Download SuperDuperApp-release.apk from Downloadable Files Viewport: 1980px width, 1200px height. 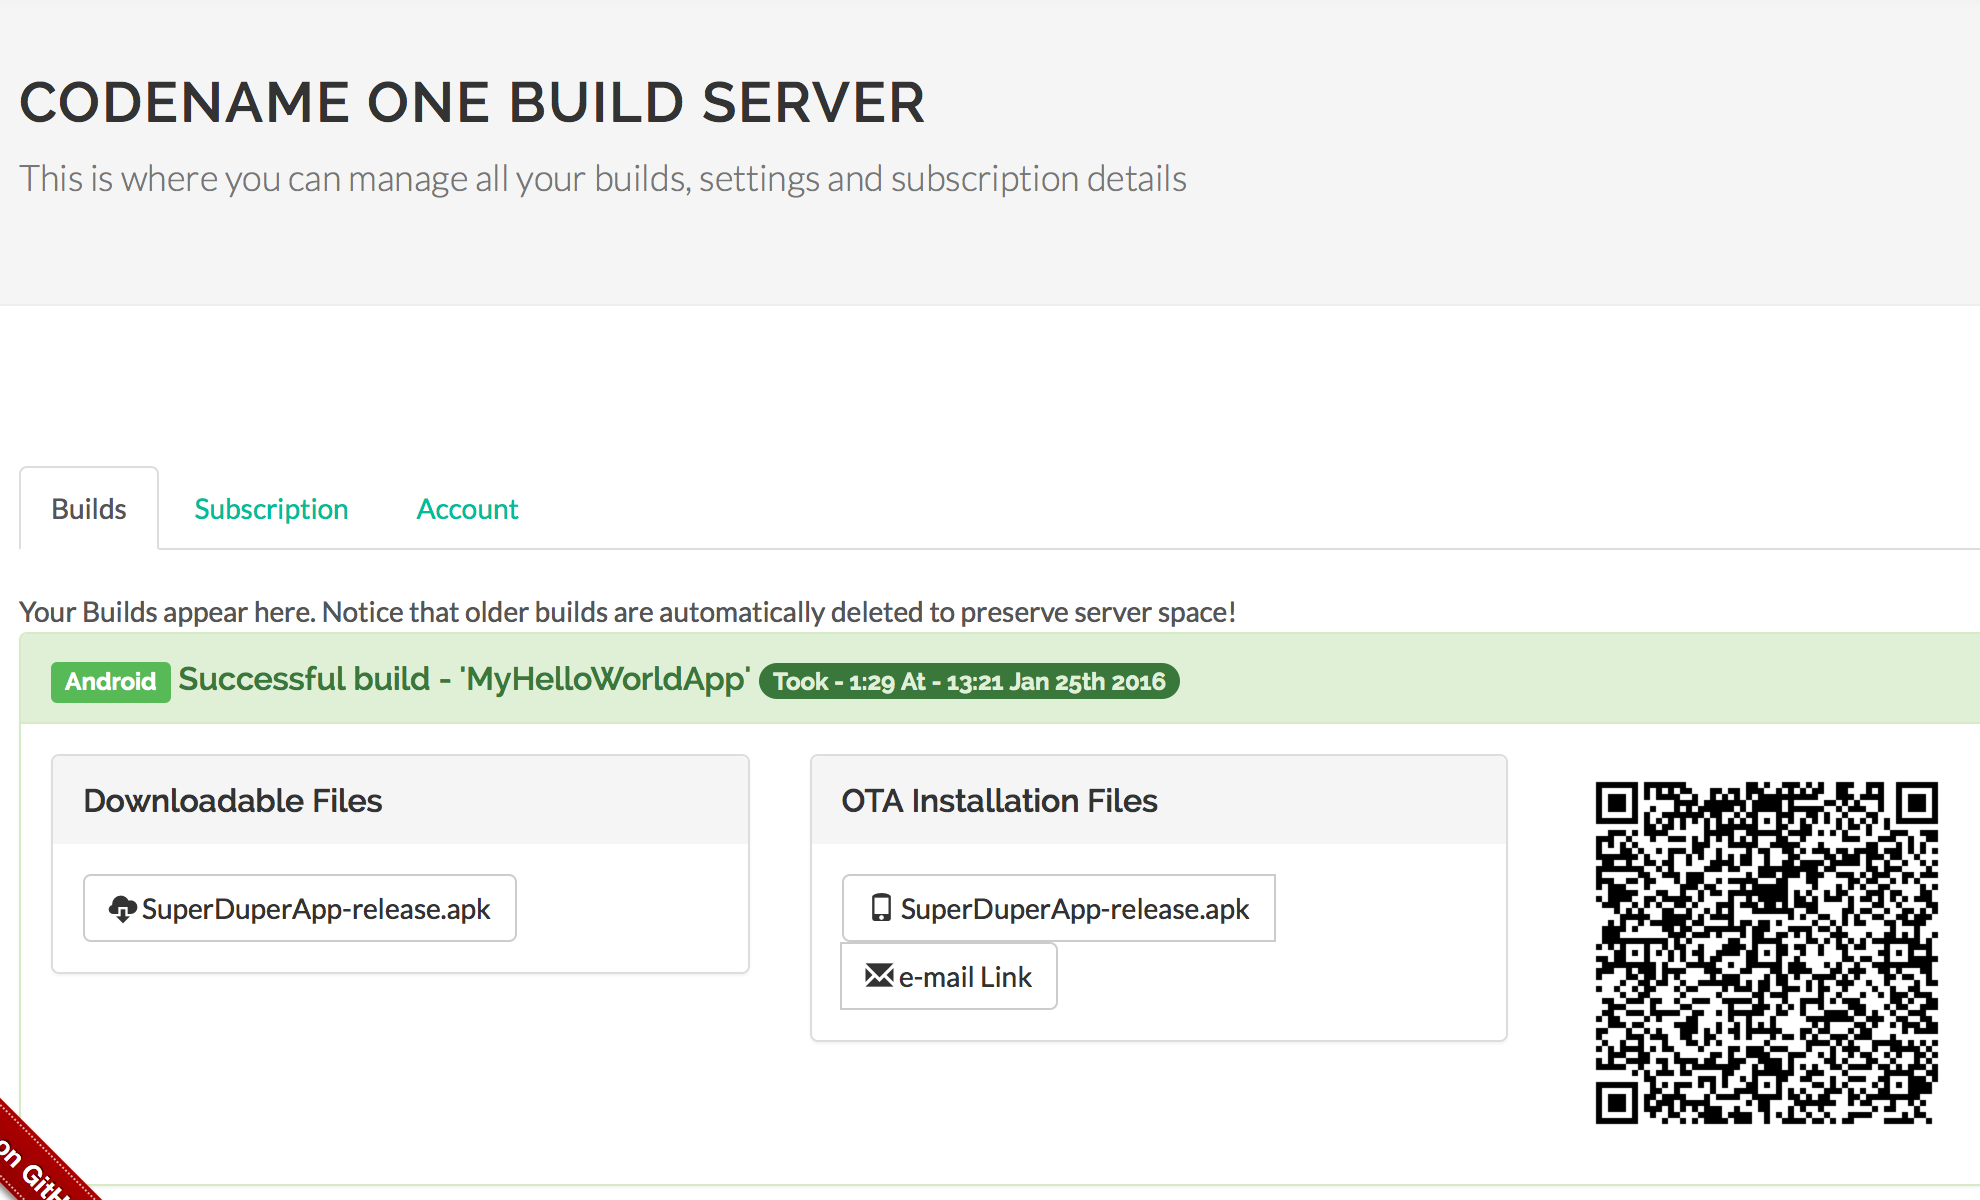300,908
